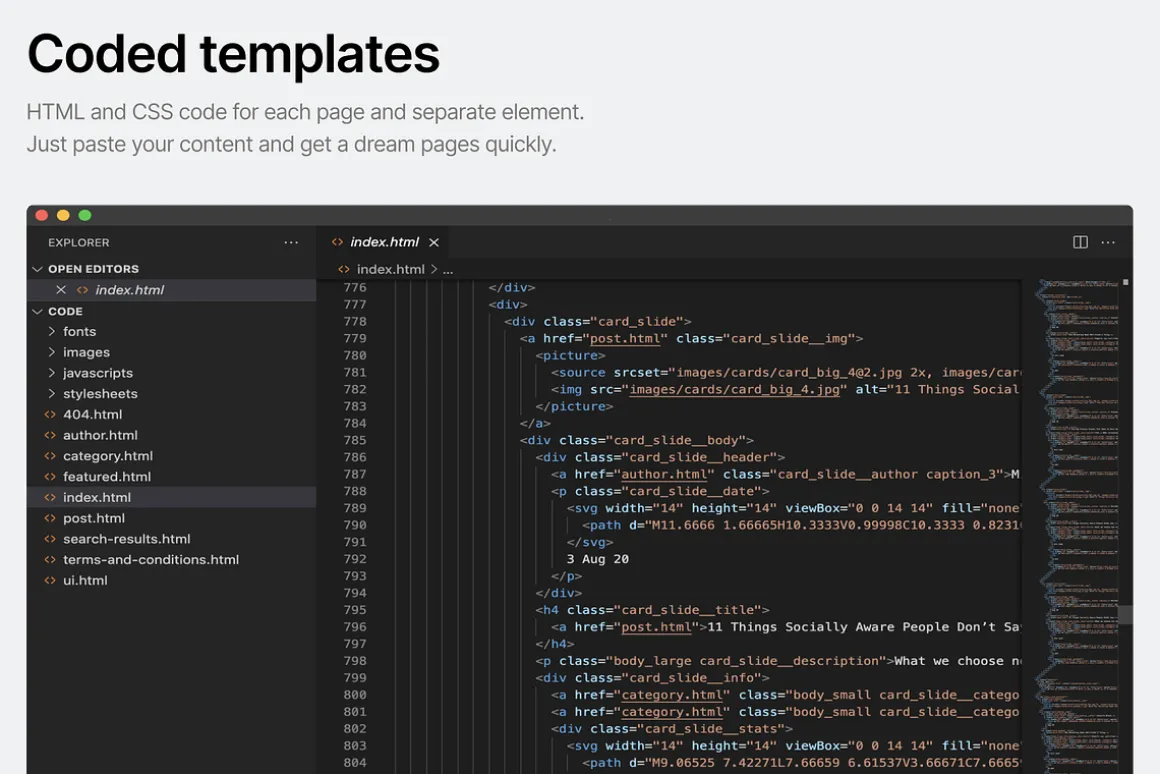Click category.html link on line 801
The width and height of the screenshot is (1160, 774).
[672, 712]
